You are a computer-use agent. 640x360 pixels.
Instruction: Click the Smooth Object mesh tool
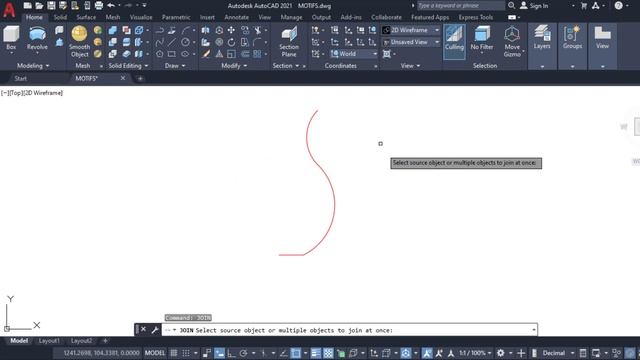(x=79, y=41)
